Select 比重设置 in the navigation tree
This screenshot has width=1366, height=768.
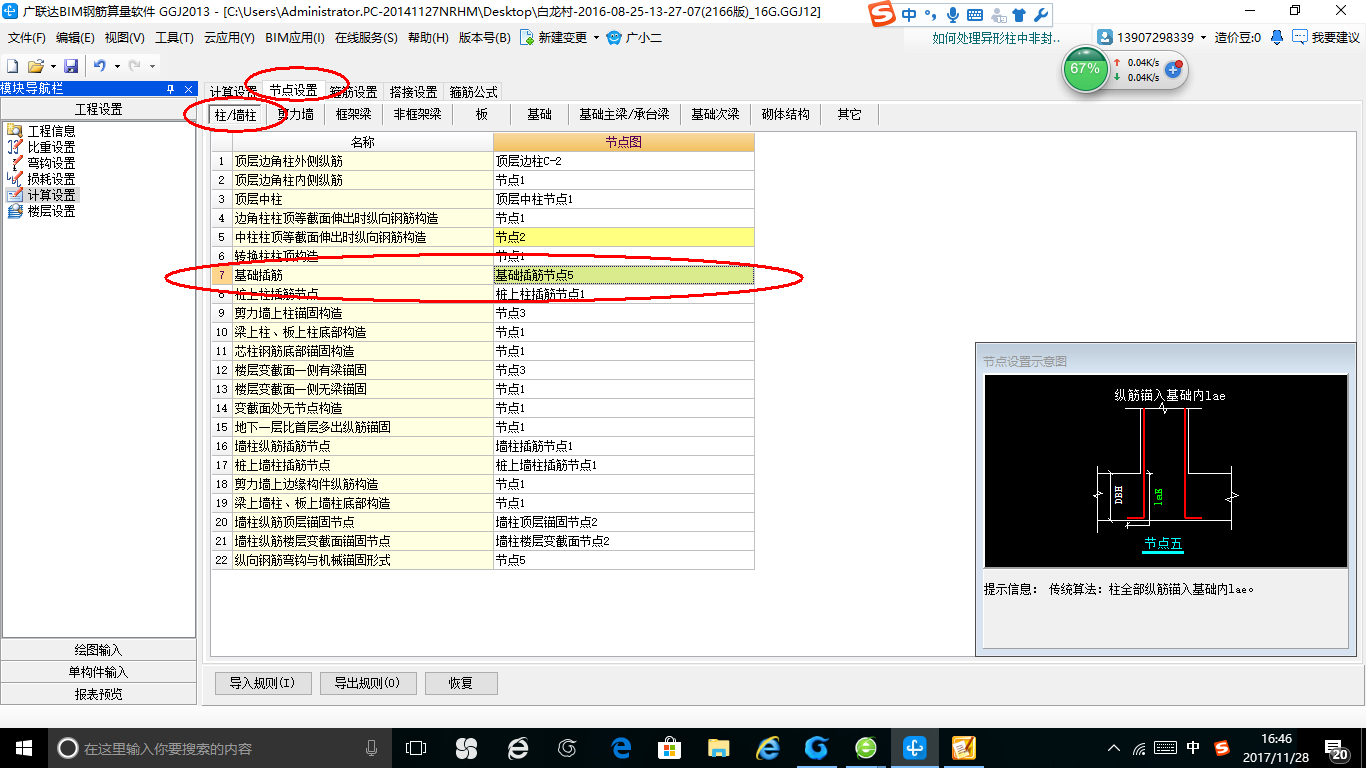pos(51,147)
